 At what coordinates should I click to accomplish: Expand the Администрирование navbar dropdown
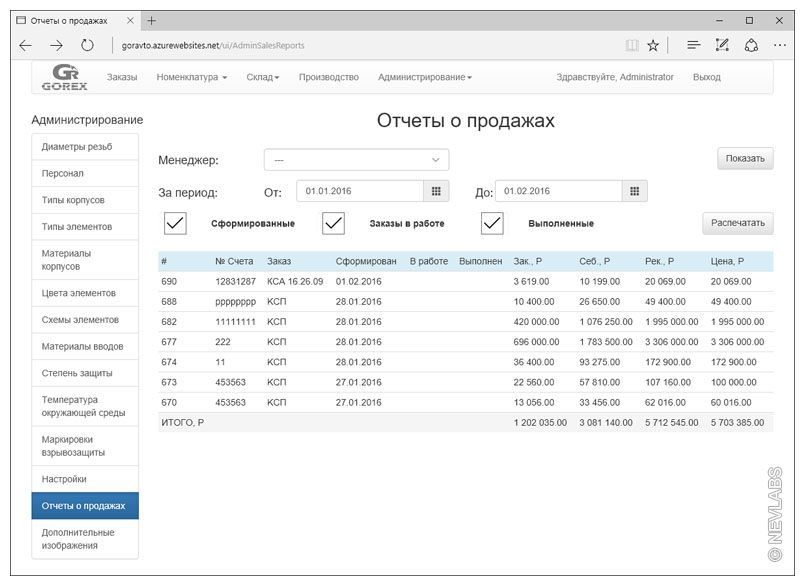424,77
